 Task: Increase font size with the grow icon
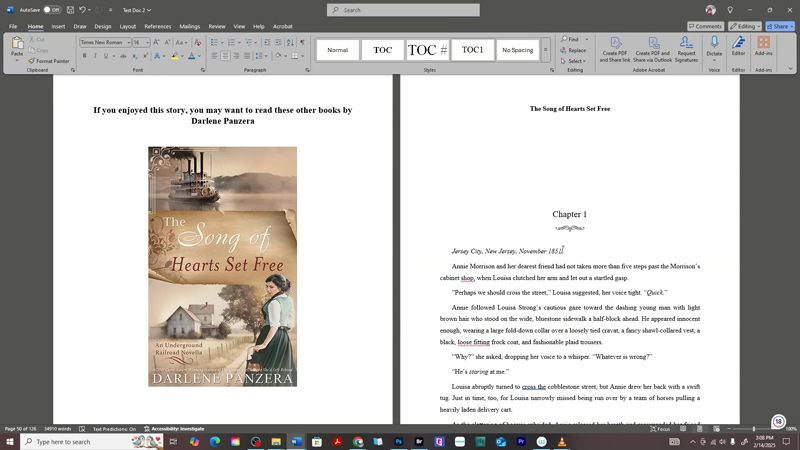coord(157,42)
